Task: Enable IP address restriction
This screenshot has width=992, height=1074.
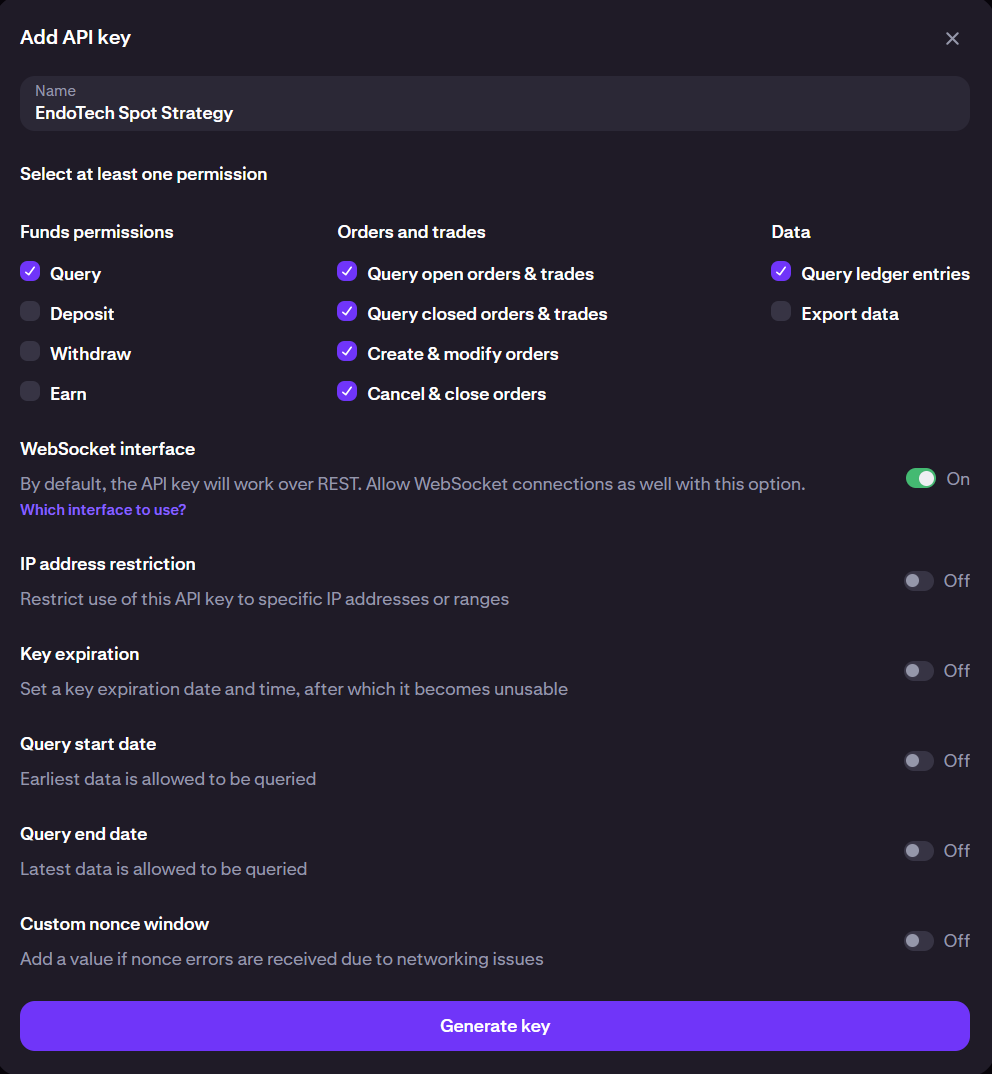Action: coord(918,581)
